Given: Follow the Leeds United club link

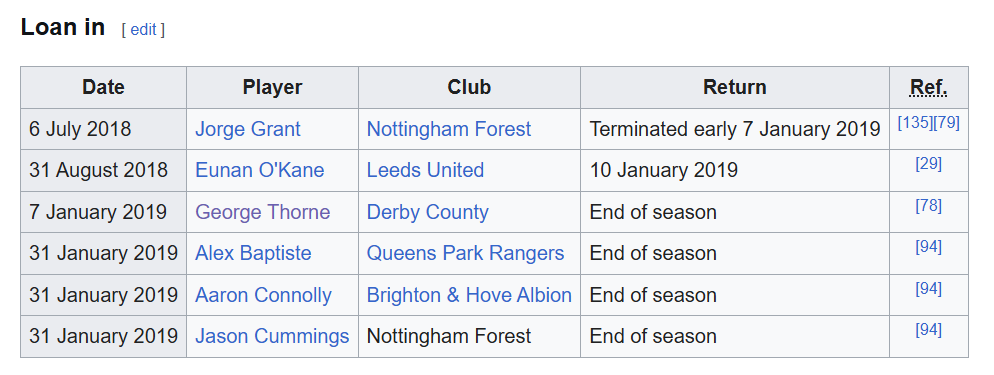Looking at the screenshot, I should (x=425, y=170).
